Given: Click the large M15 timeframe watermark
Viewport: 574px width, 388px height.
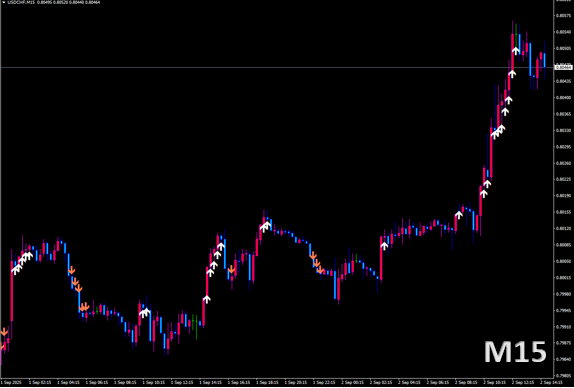Looking at the screenshot, I should pos(515,351).
